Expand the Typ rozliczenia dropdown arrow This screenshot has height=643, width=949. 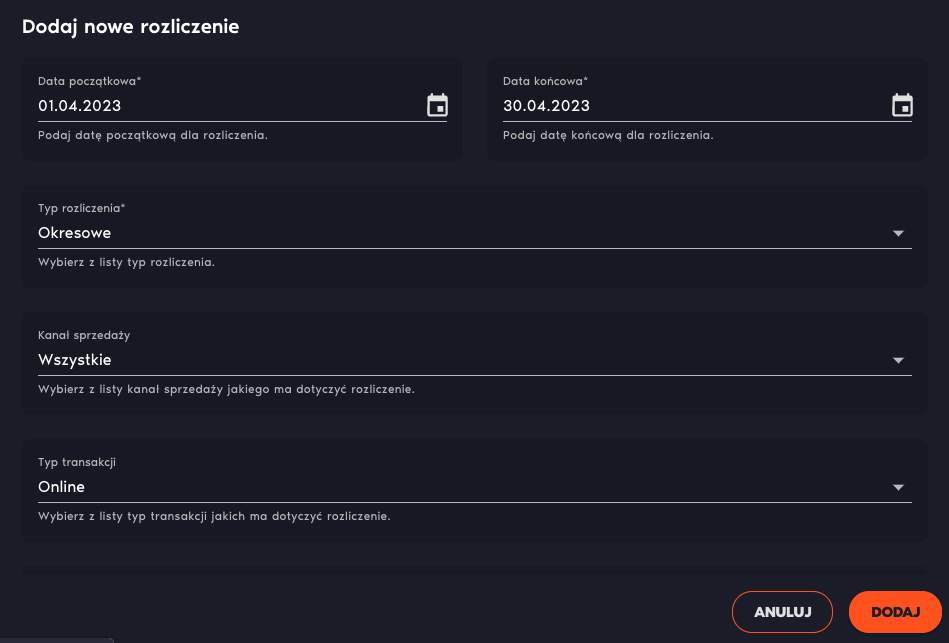click(898, 233)
